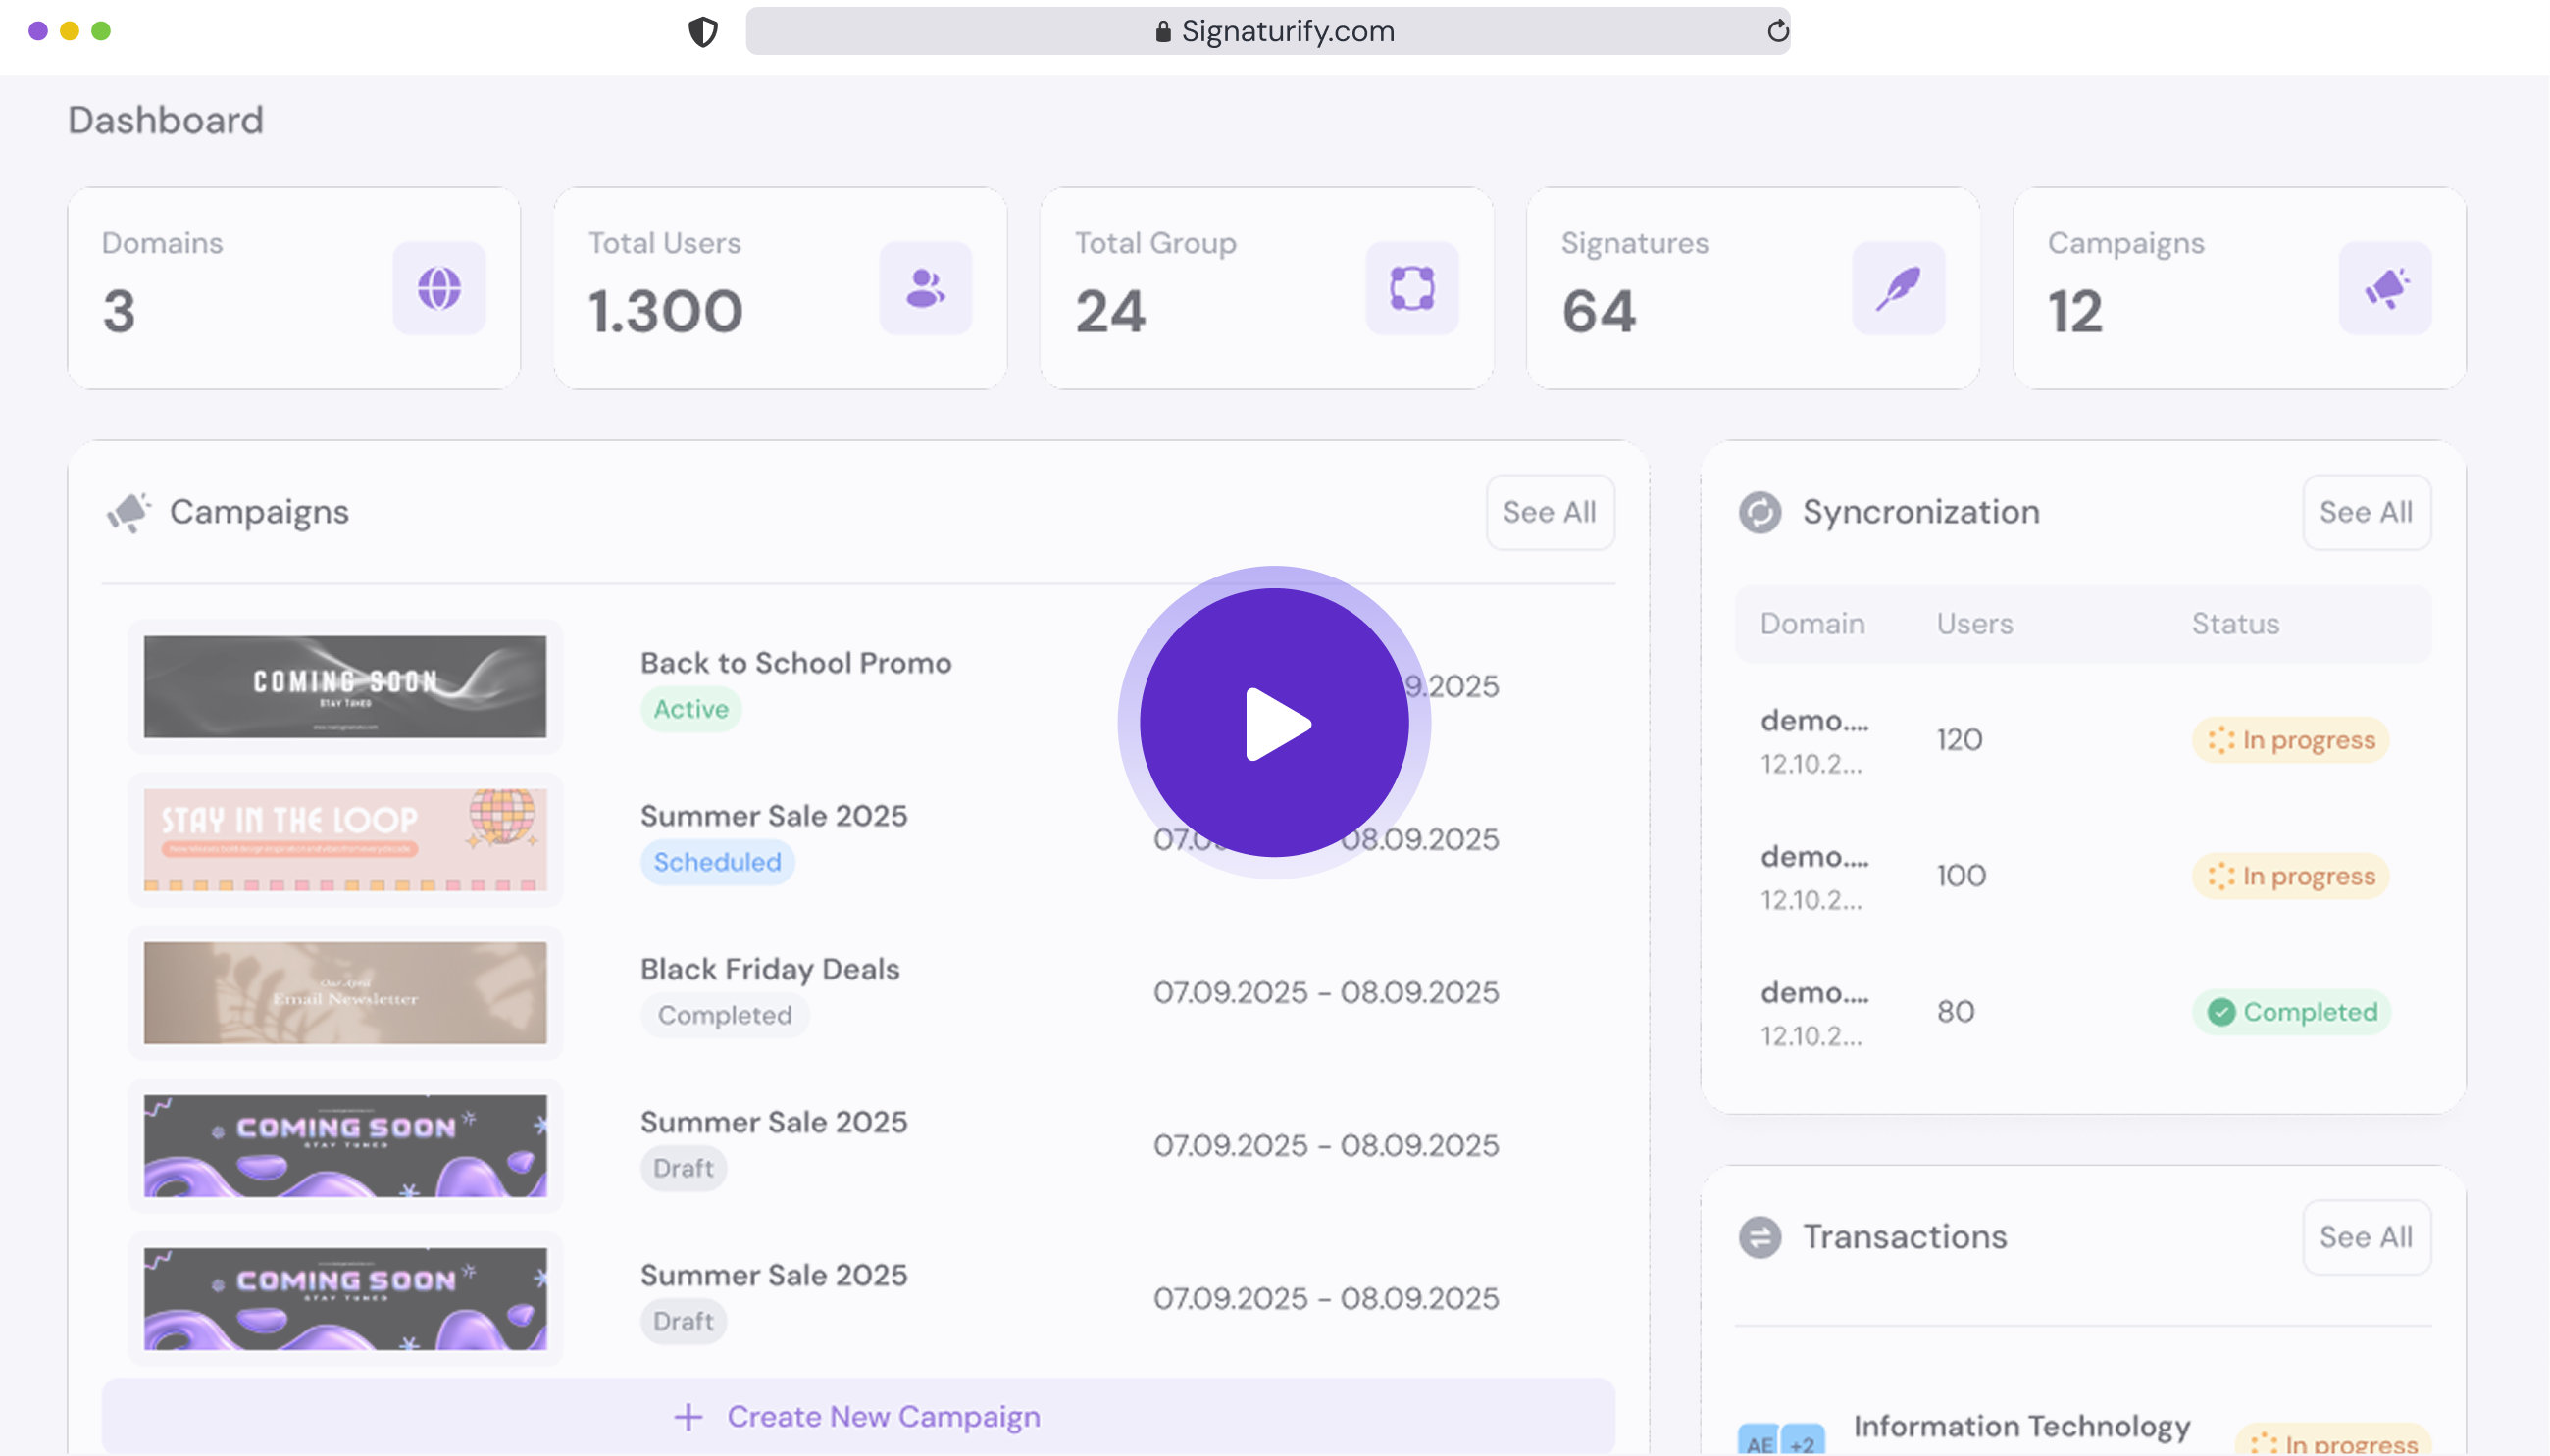Open the Stay In The Loop campaign thumbnail
2550x1456 pixels.
(344, 840)
